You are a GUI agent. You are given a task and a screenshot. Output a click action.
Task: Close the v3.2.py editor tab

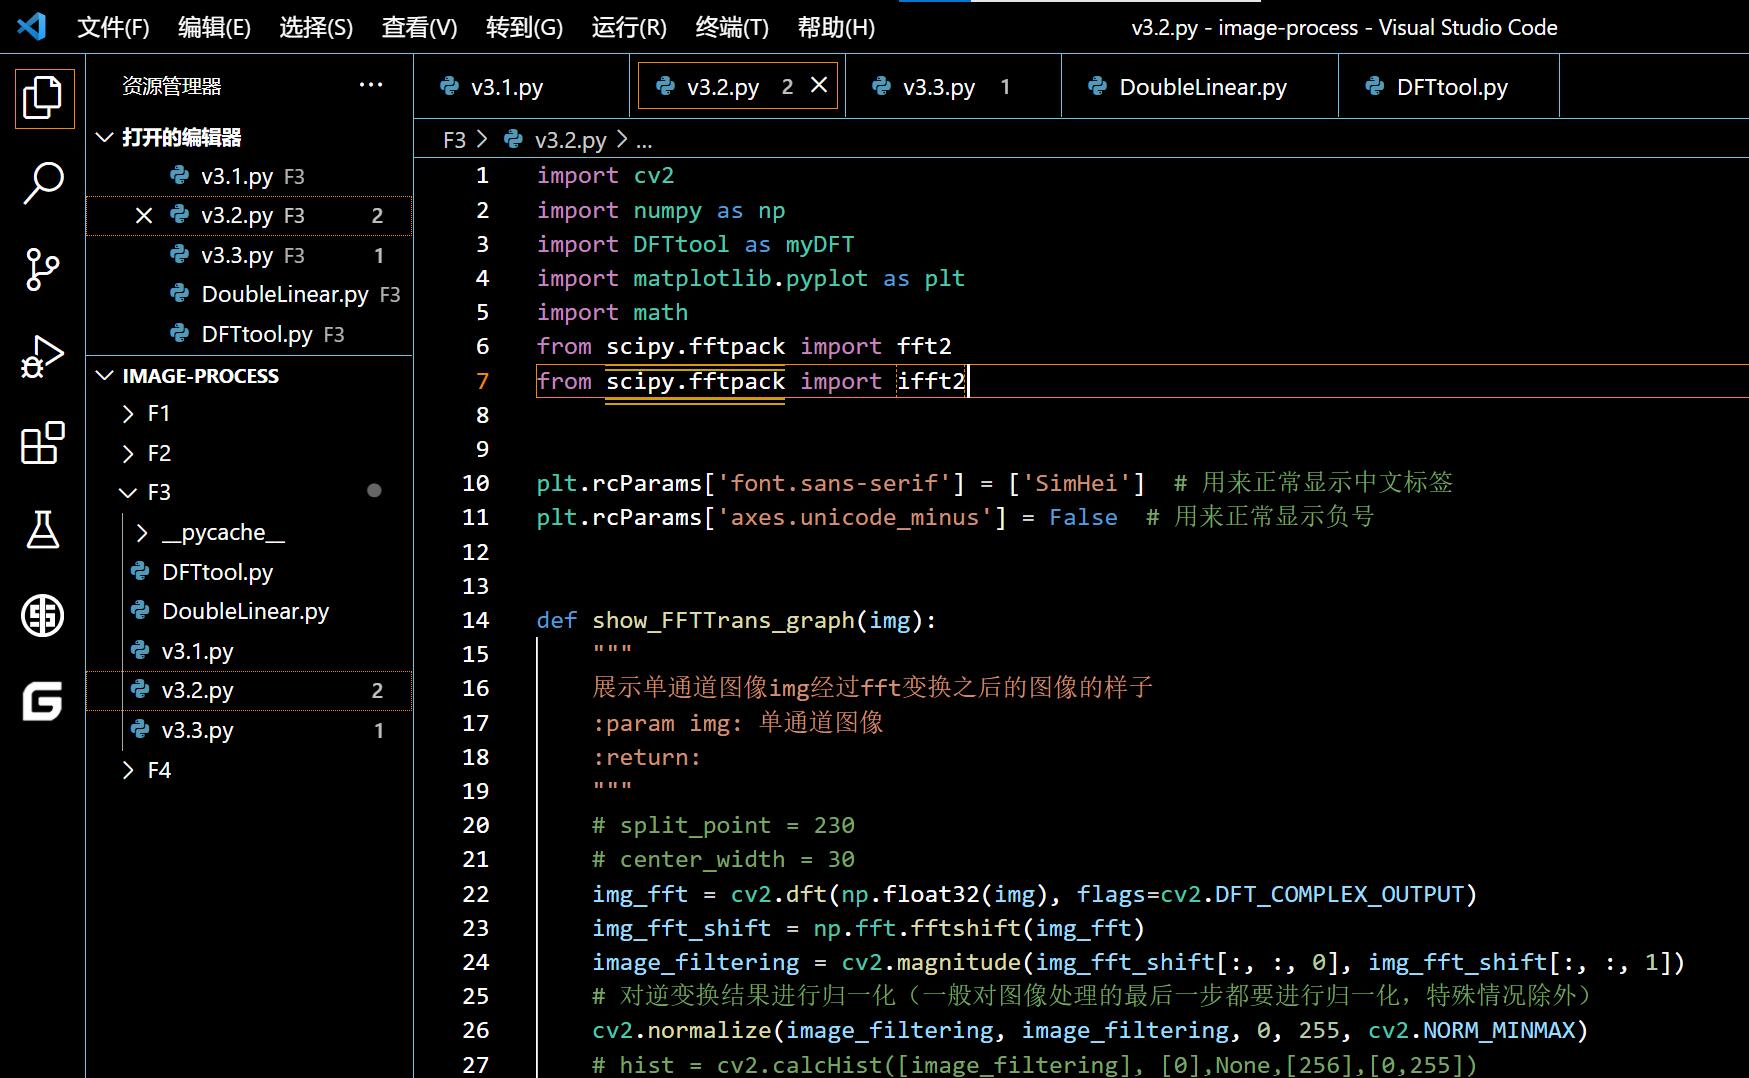tap(819, 86)
